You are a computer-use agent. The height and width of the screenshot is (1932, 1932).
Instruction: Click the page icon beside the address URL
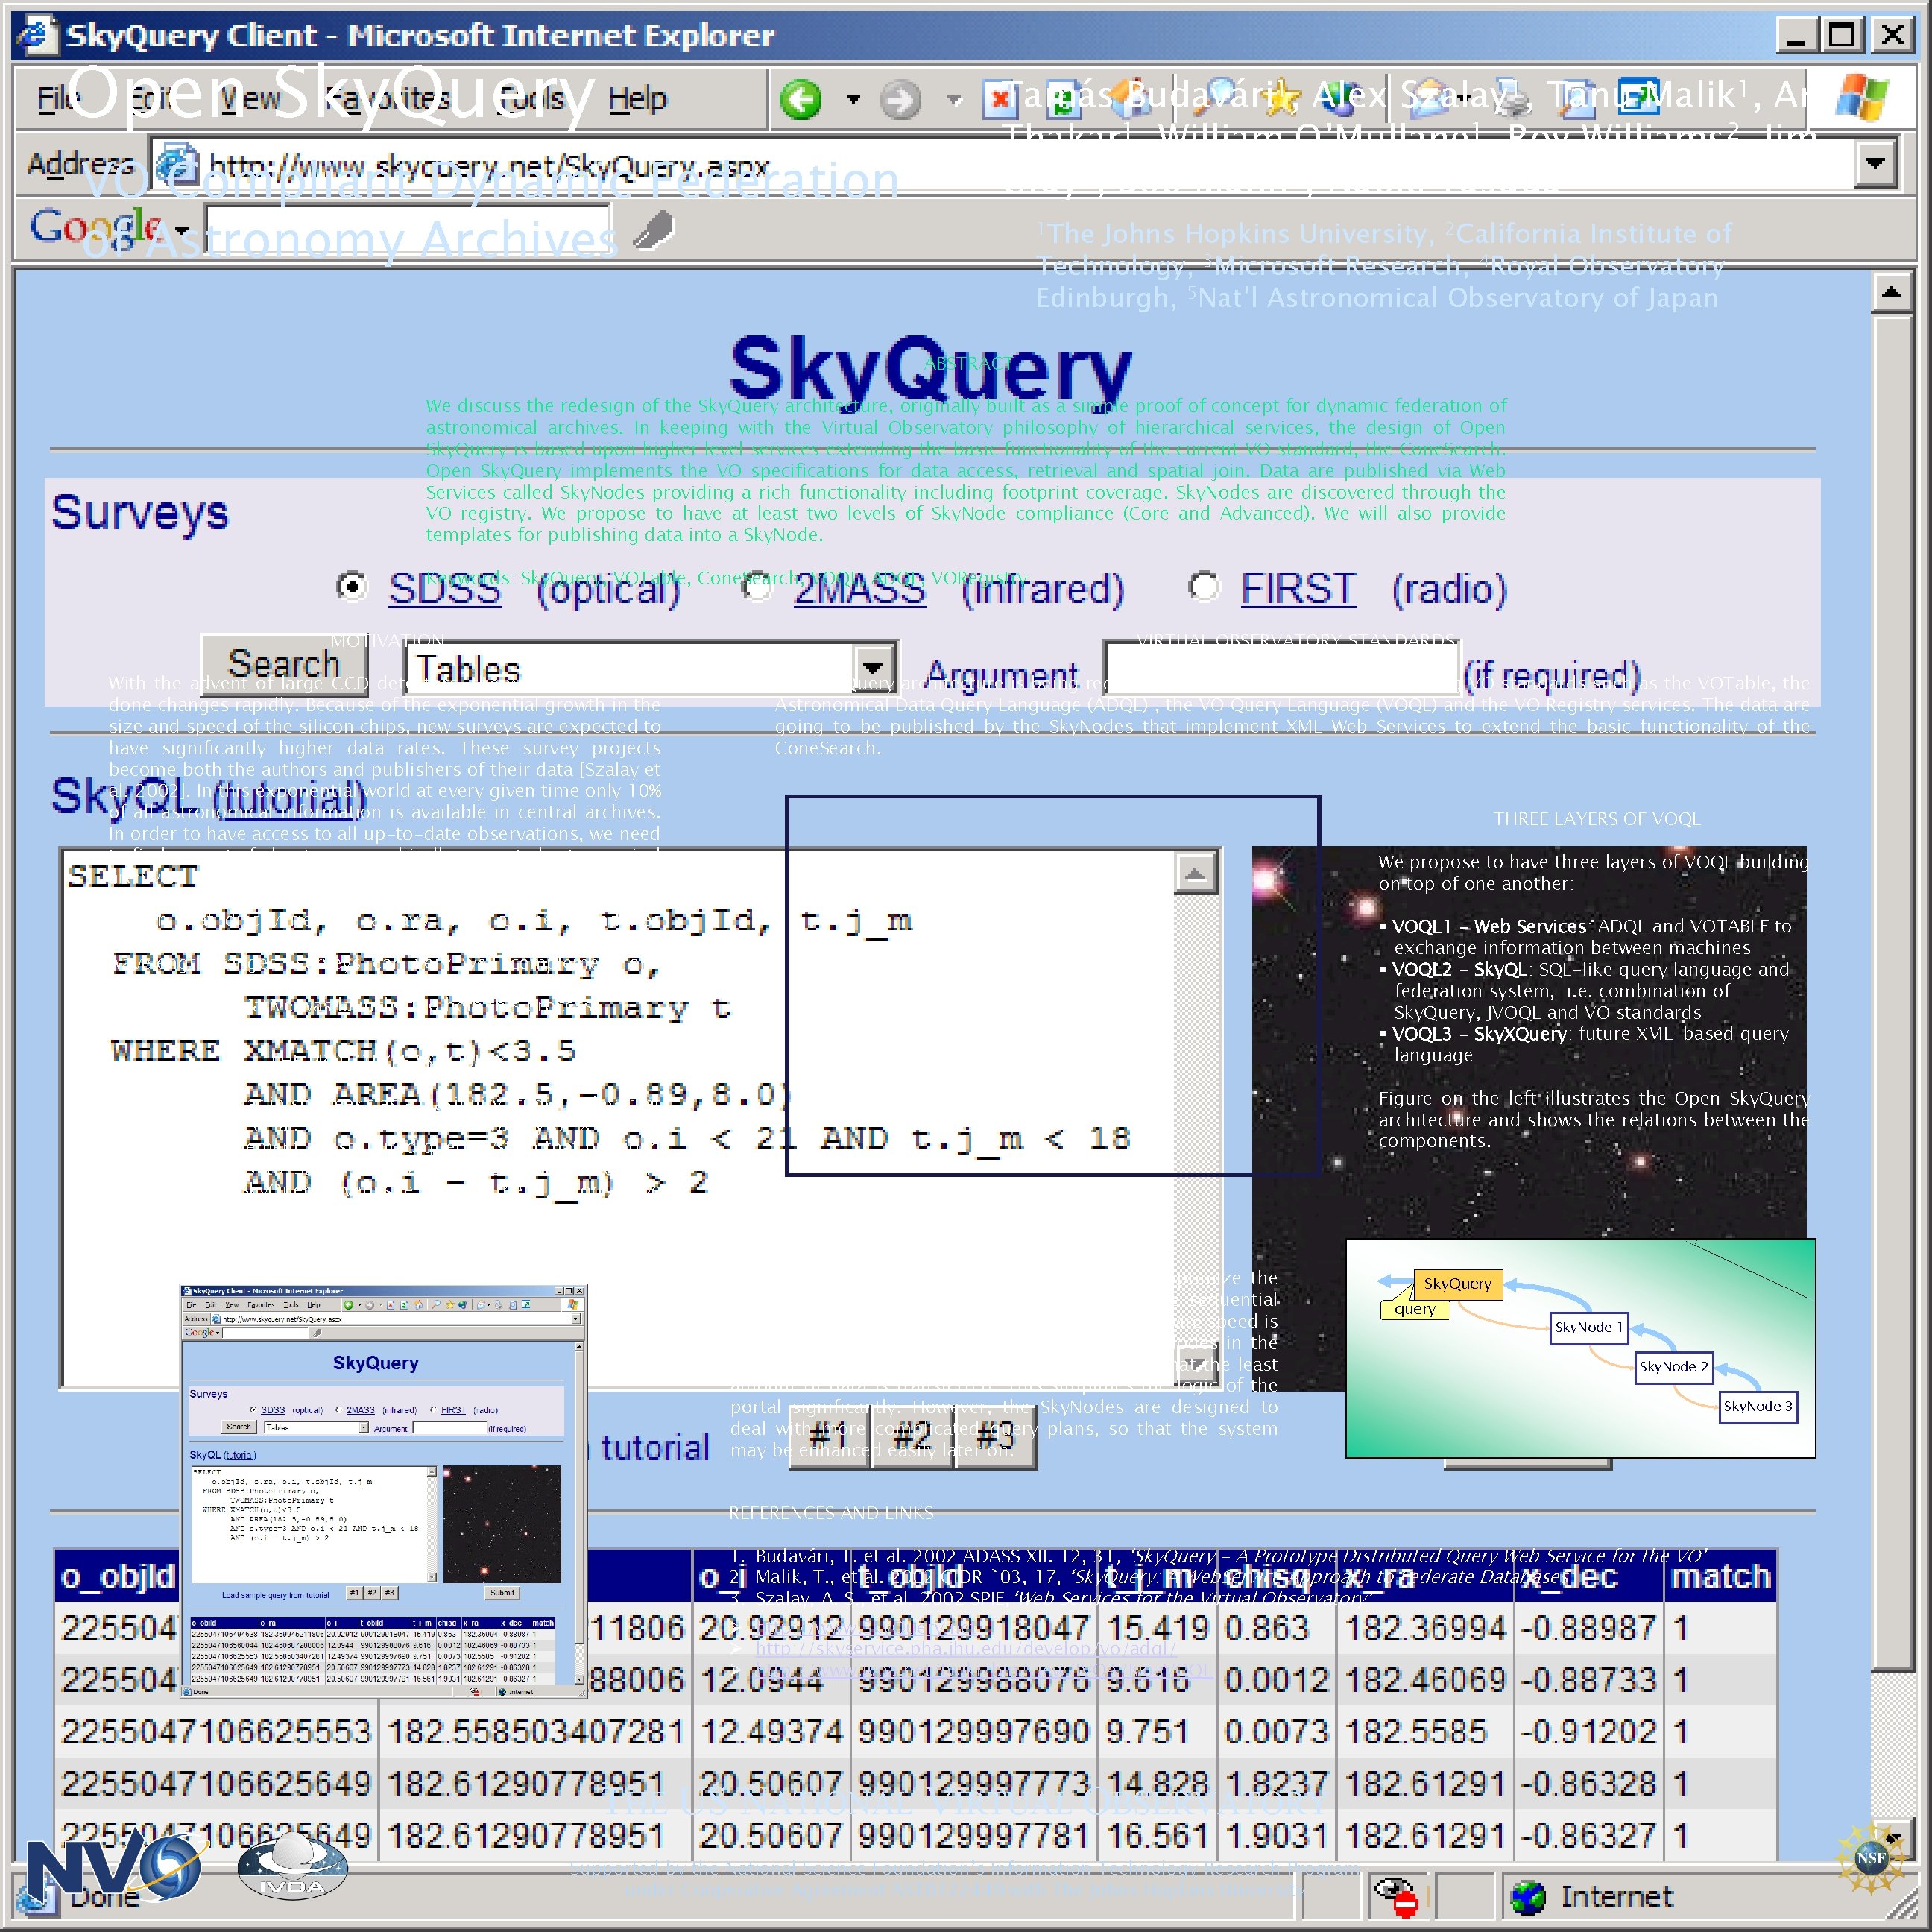click(177, 164)
